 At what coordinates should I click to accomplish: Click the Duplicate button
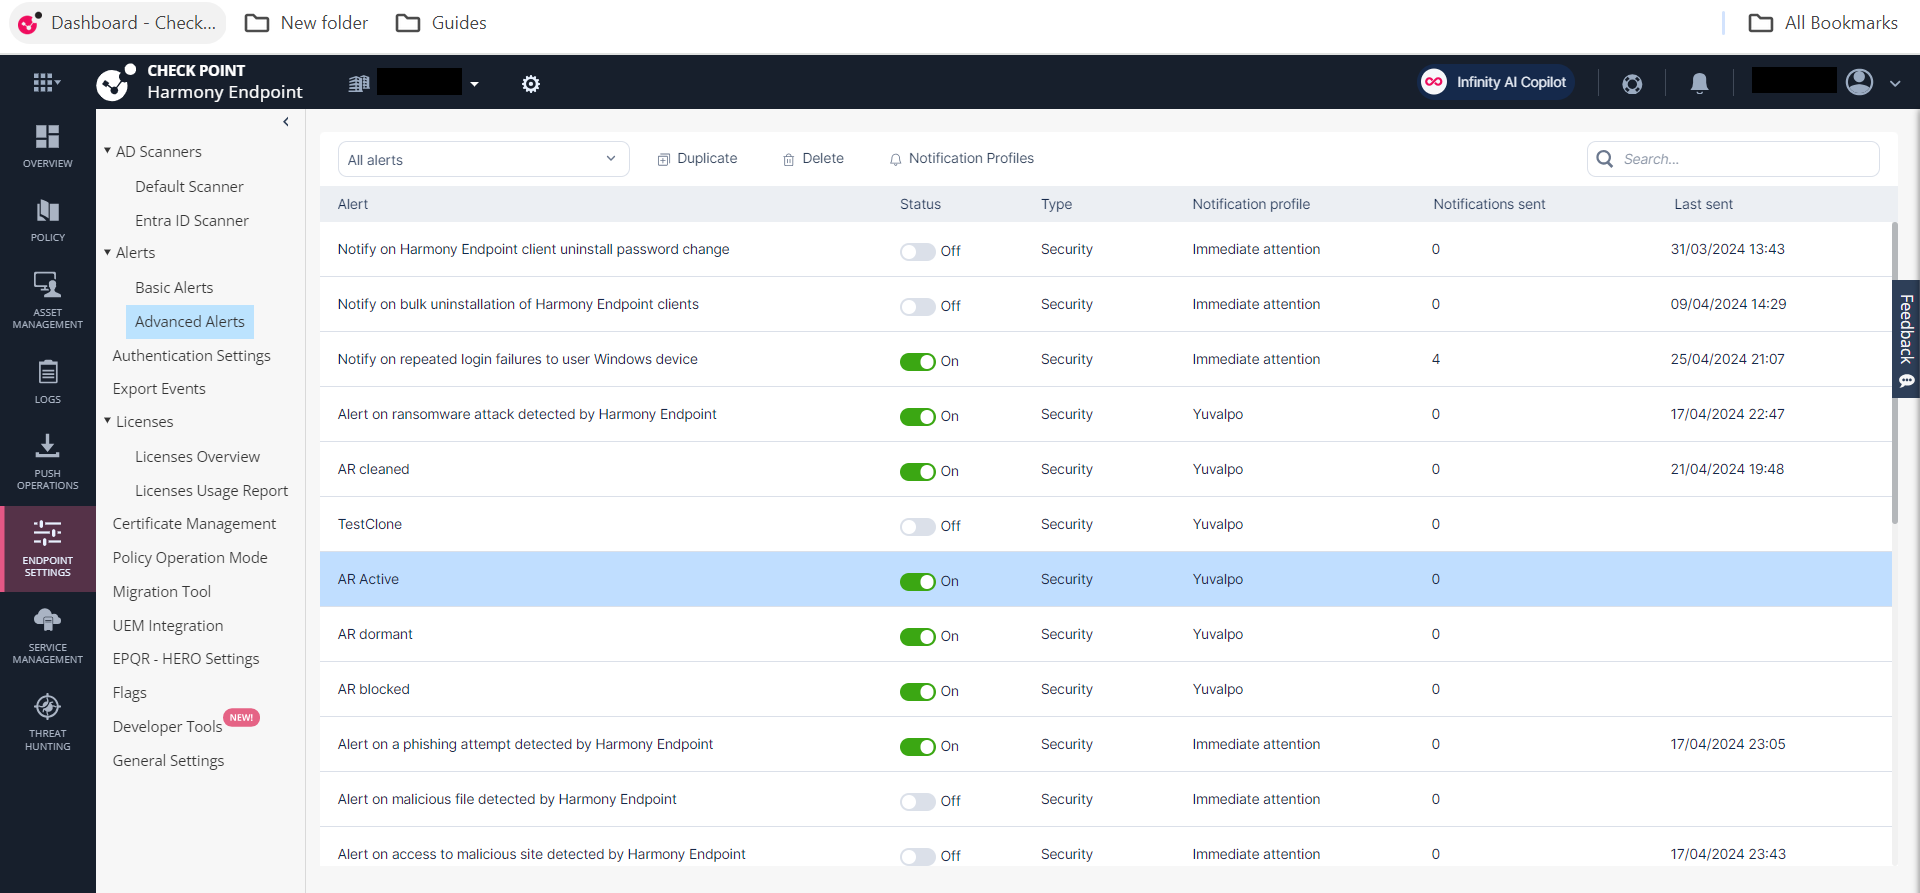pos(697,159)
